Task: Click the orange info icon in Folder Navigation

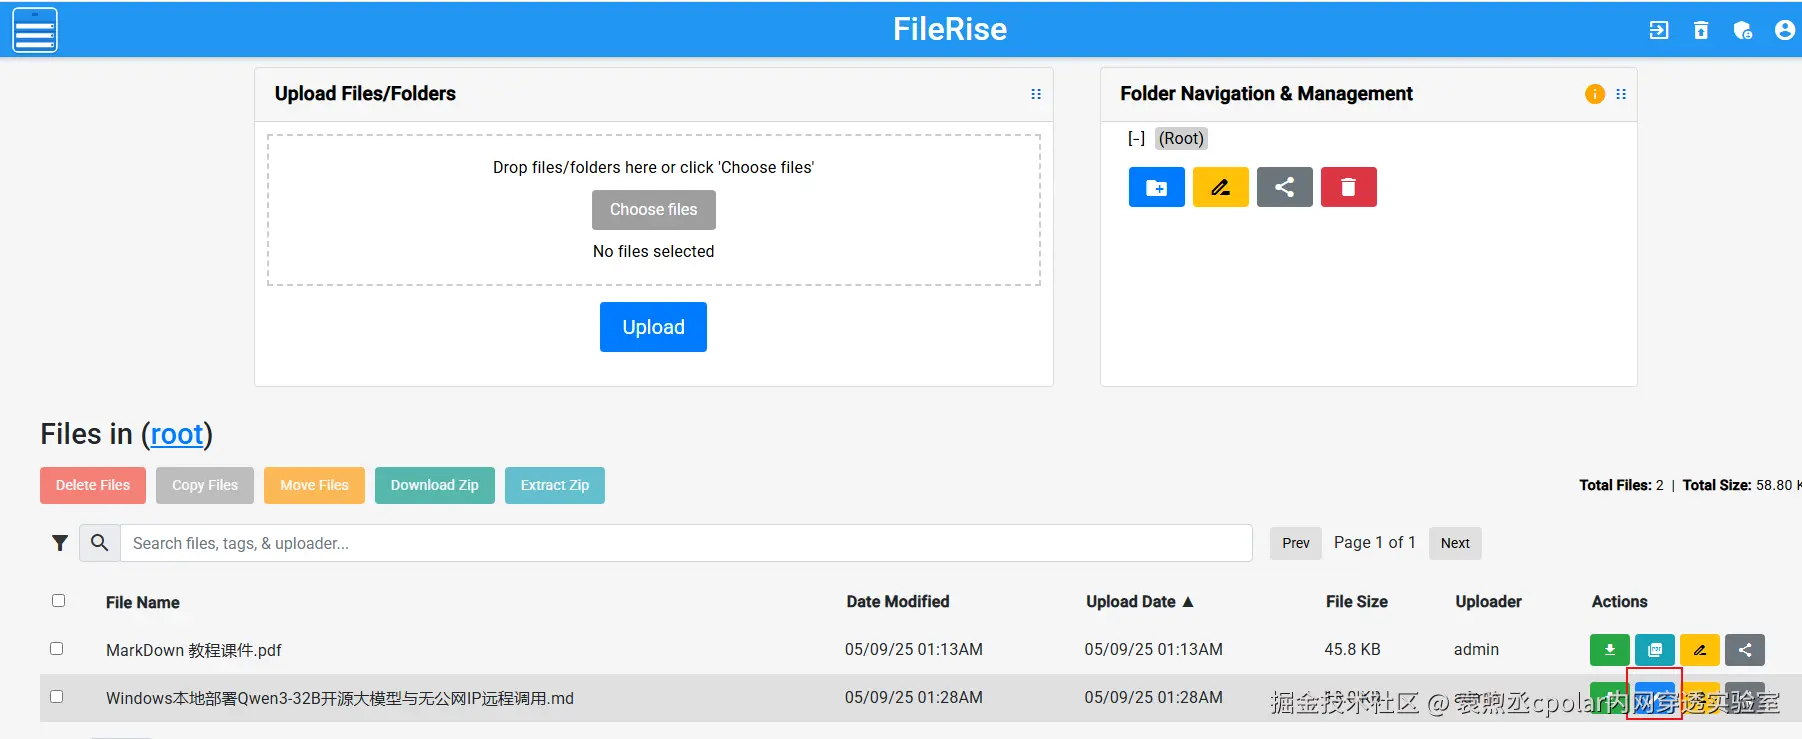Action: [x=1595, y=94]
